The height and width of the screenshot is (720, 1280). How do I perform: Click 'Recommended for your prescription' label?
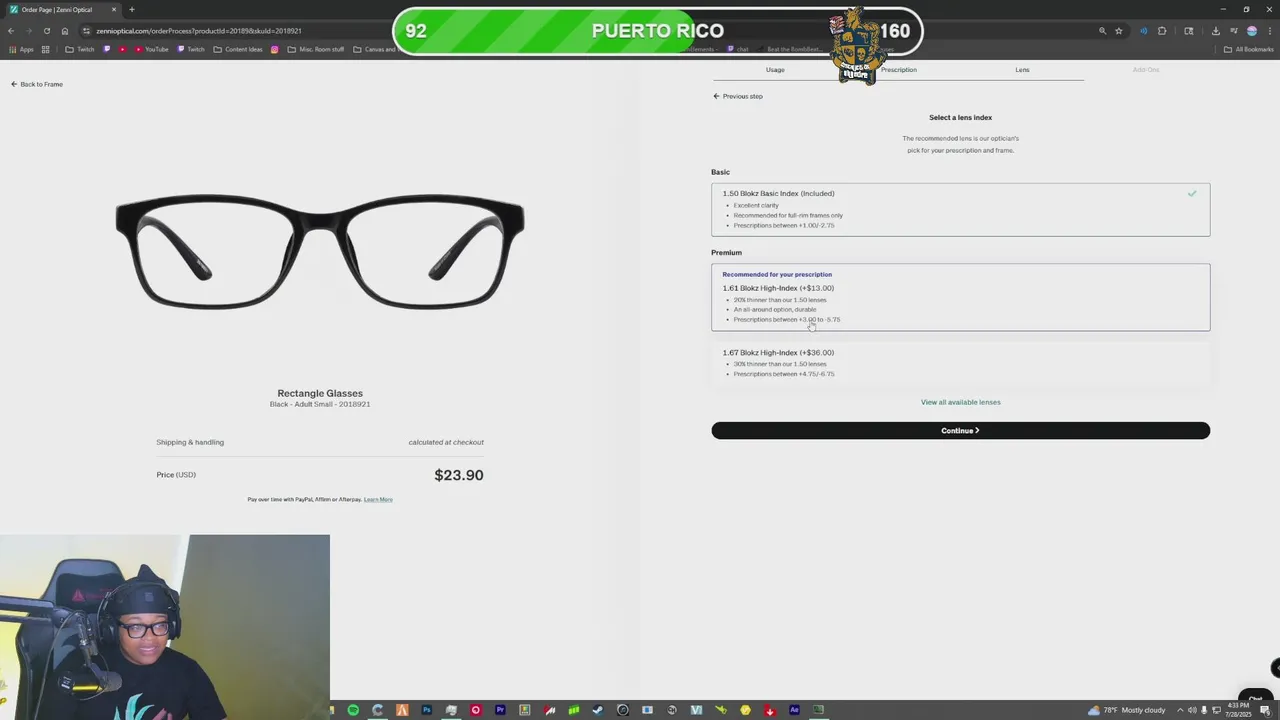[777, 274]
